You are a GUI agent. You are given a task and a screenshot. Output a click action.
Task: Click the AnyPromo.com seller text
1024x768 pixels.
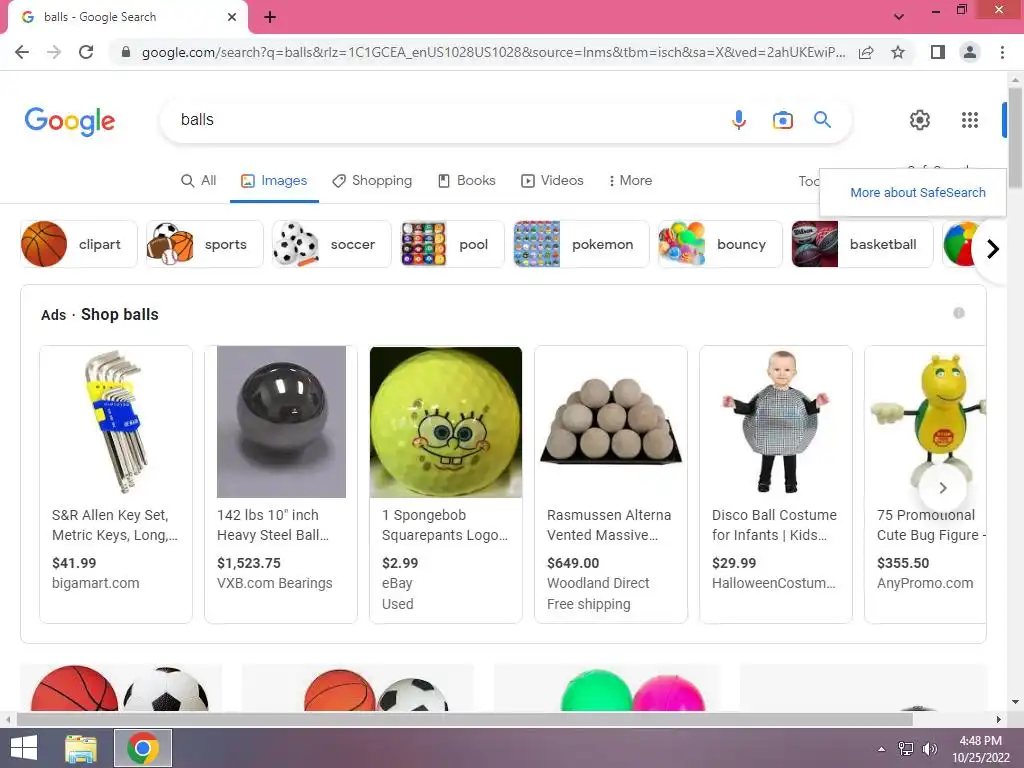click(x=925, y=583)
